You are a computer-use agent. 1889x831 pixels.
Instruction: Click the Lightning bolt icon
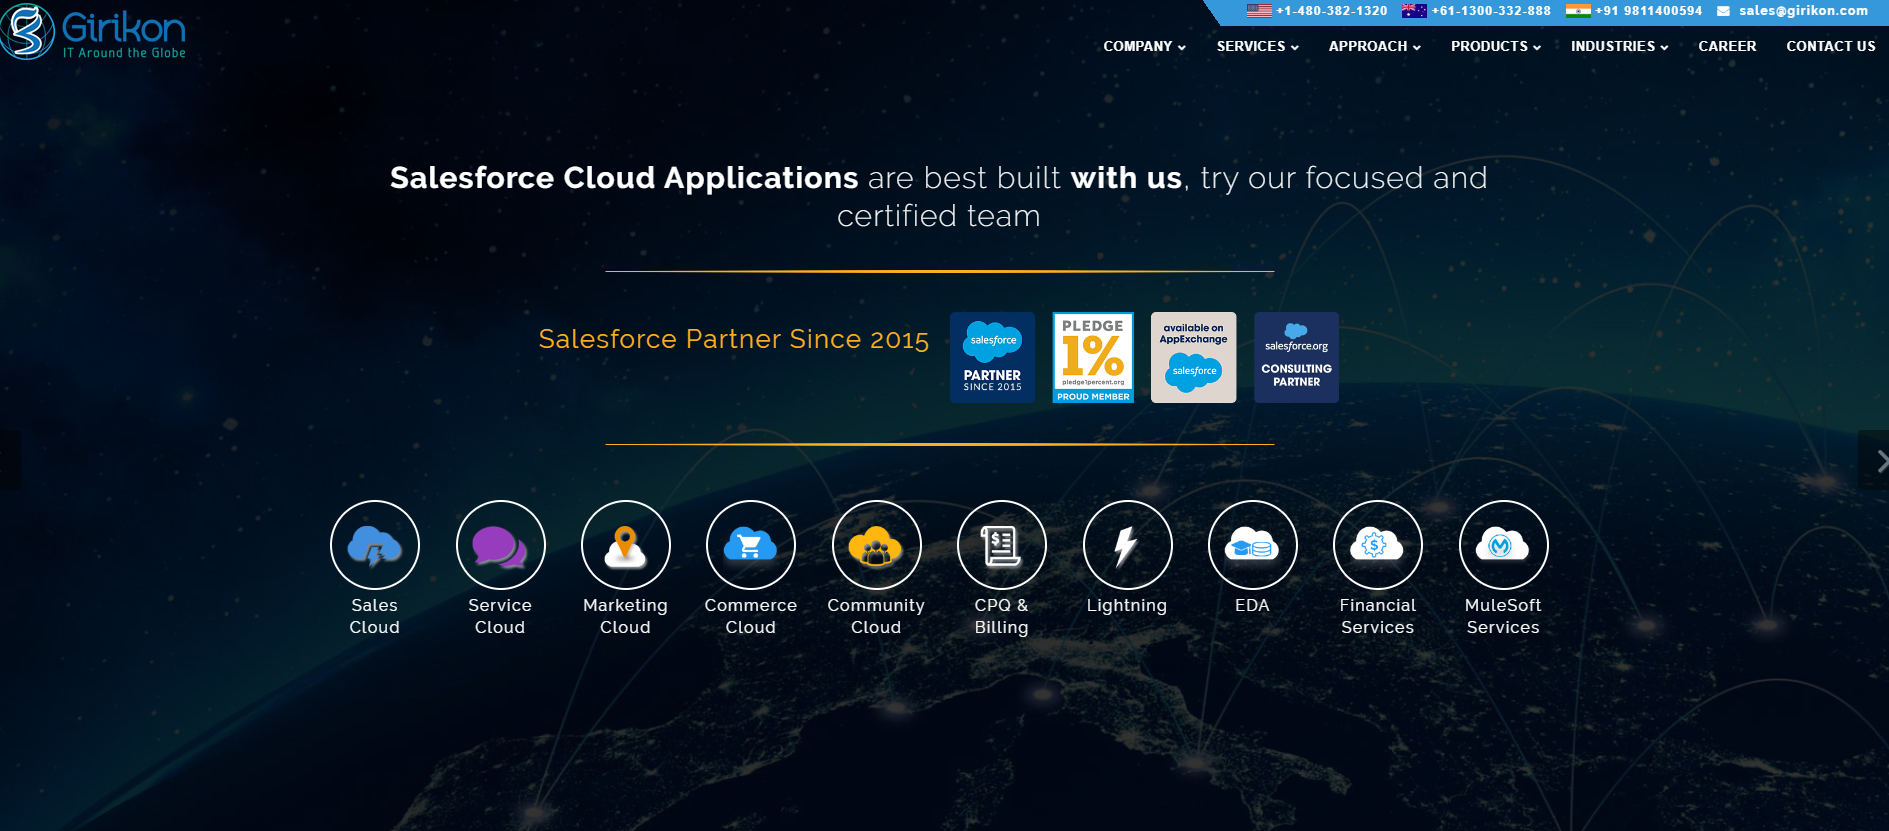1127,545
